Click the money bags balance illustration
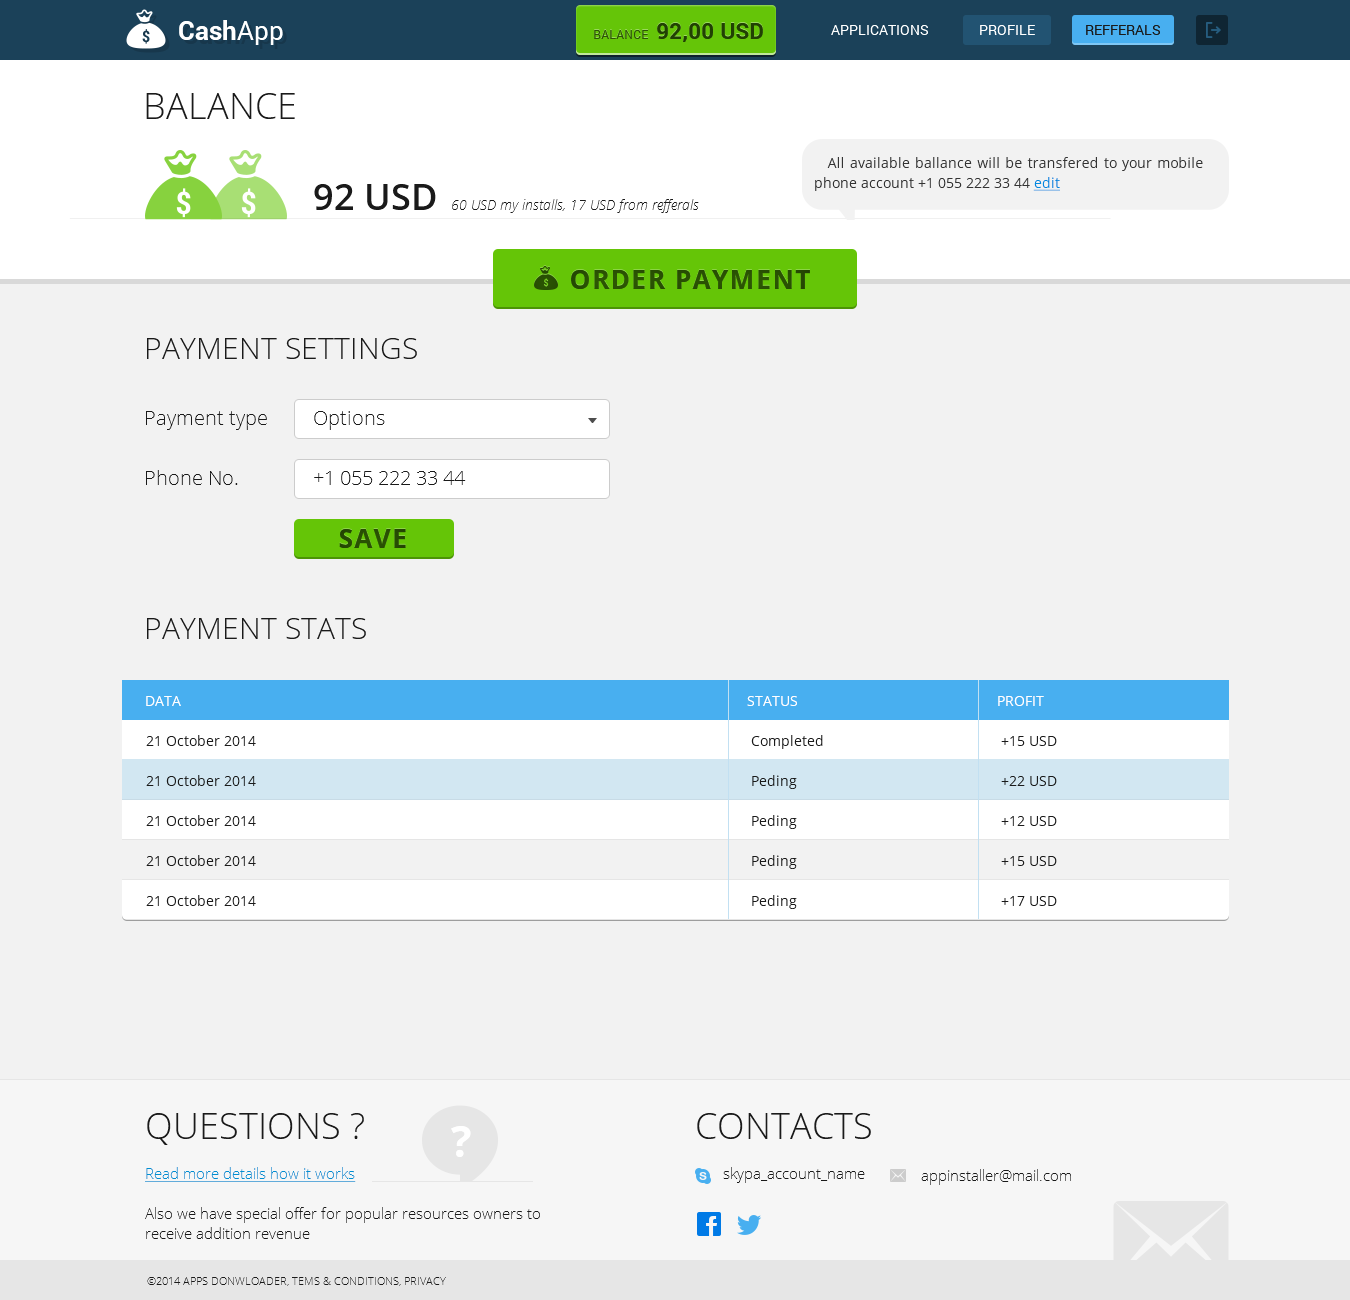 pyautogui.click(x=215, y=185)
